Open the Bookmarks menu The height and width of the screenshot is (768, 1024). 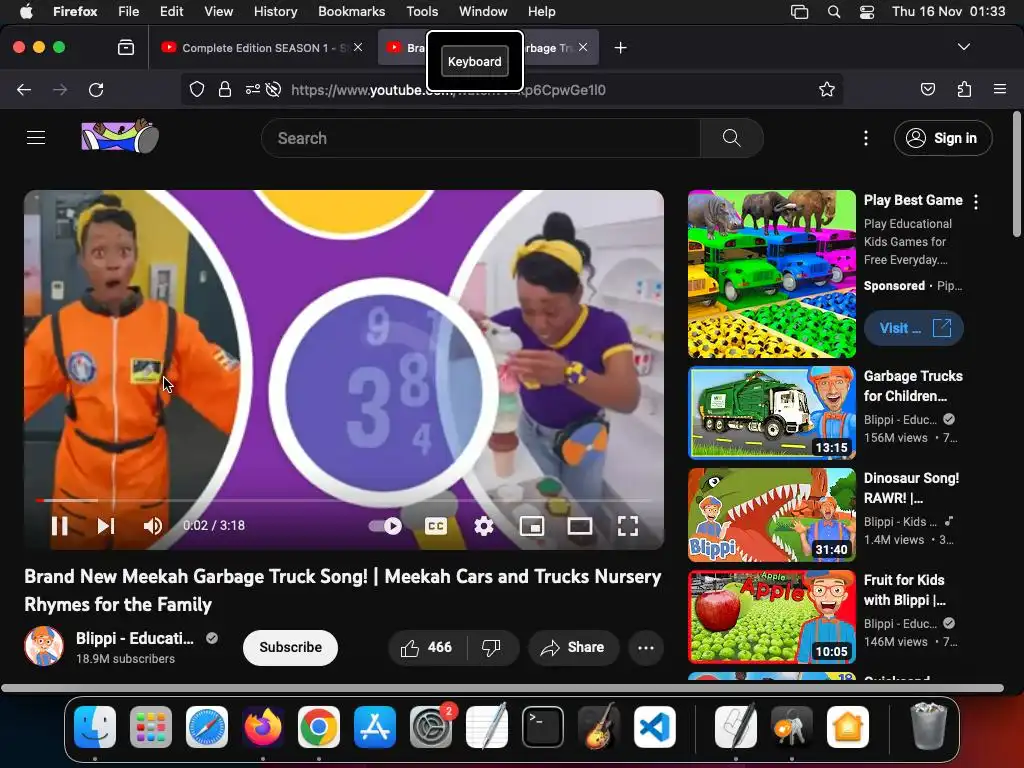pos(351,11)
